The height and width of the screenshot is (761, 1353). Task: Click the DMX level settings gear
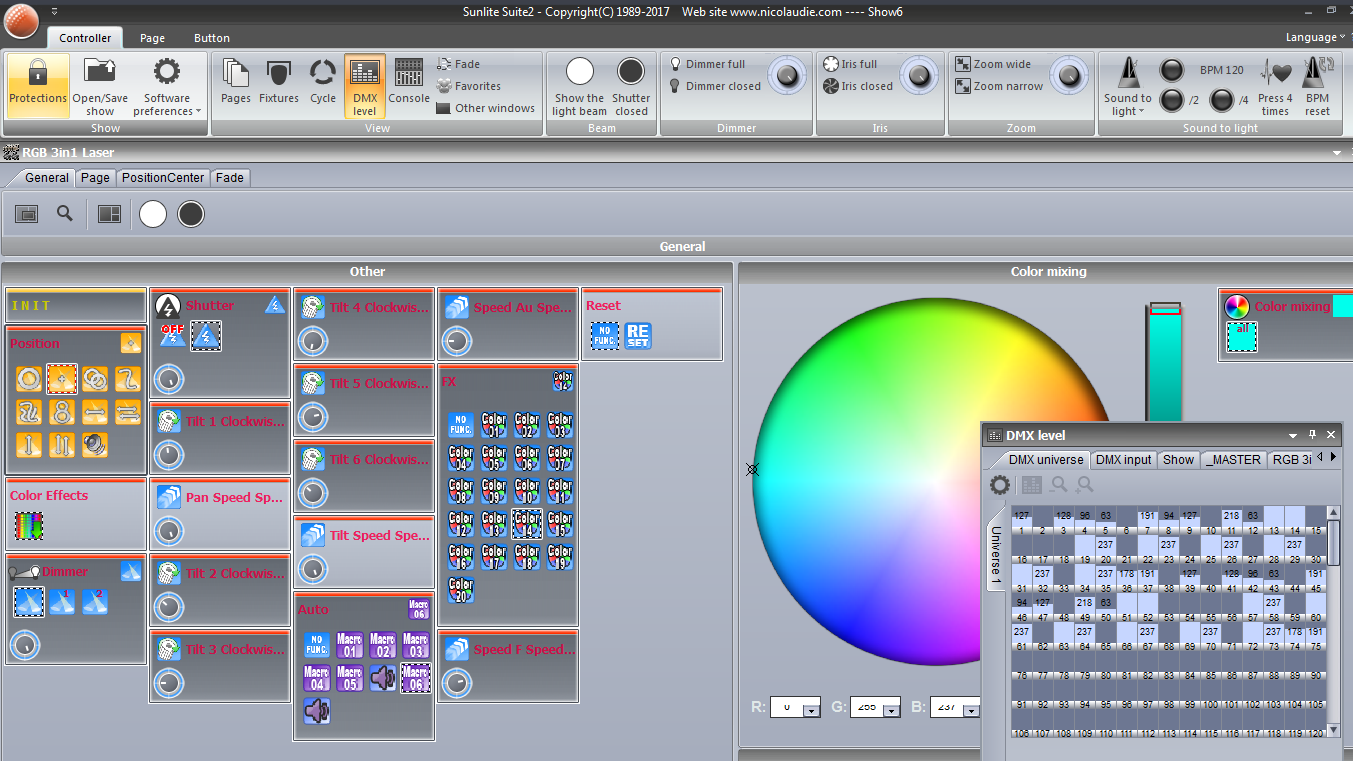point(1000,485)
